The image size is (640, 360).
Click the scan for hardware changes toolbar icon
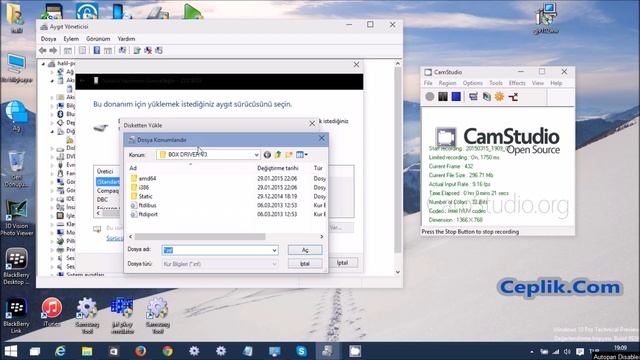(122, 51)
